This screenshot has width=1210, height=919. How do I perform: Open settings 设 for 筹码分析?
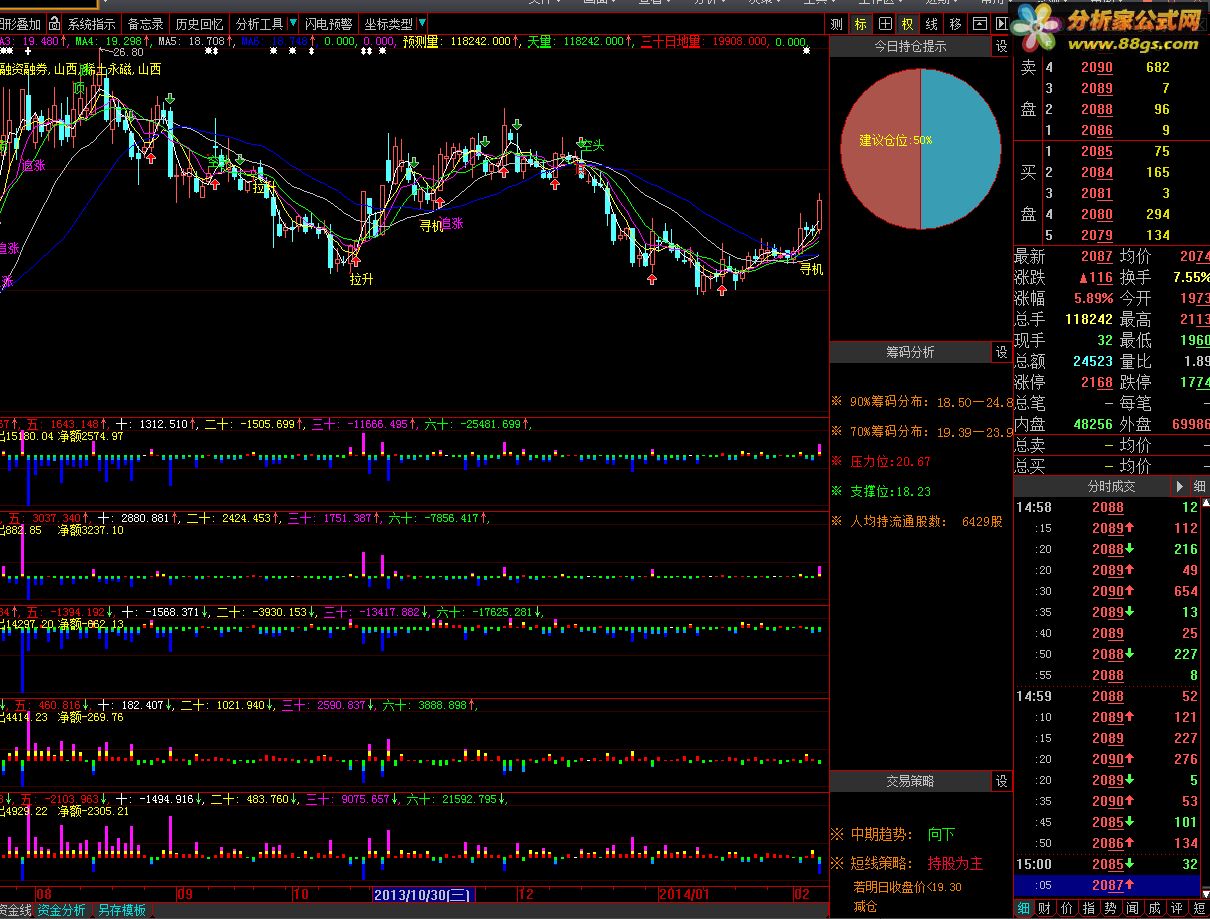point(1001,352)
